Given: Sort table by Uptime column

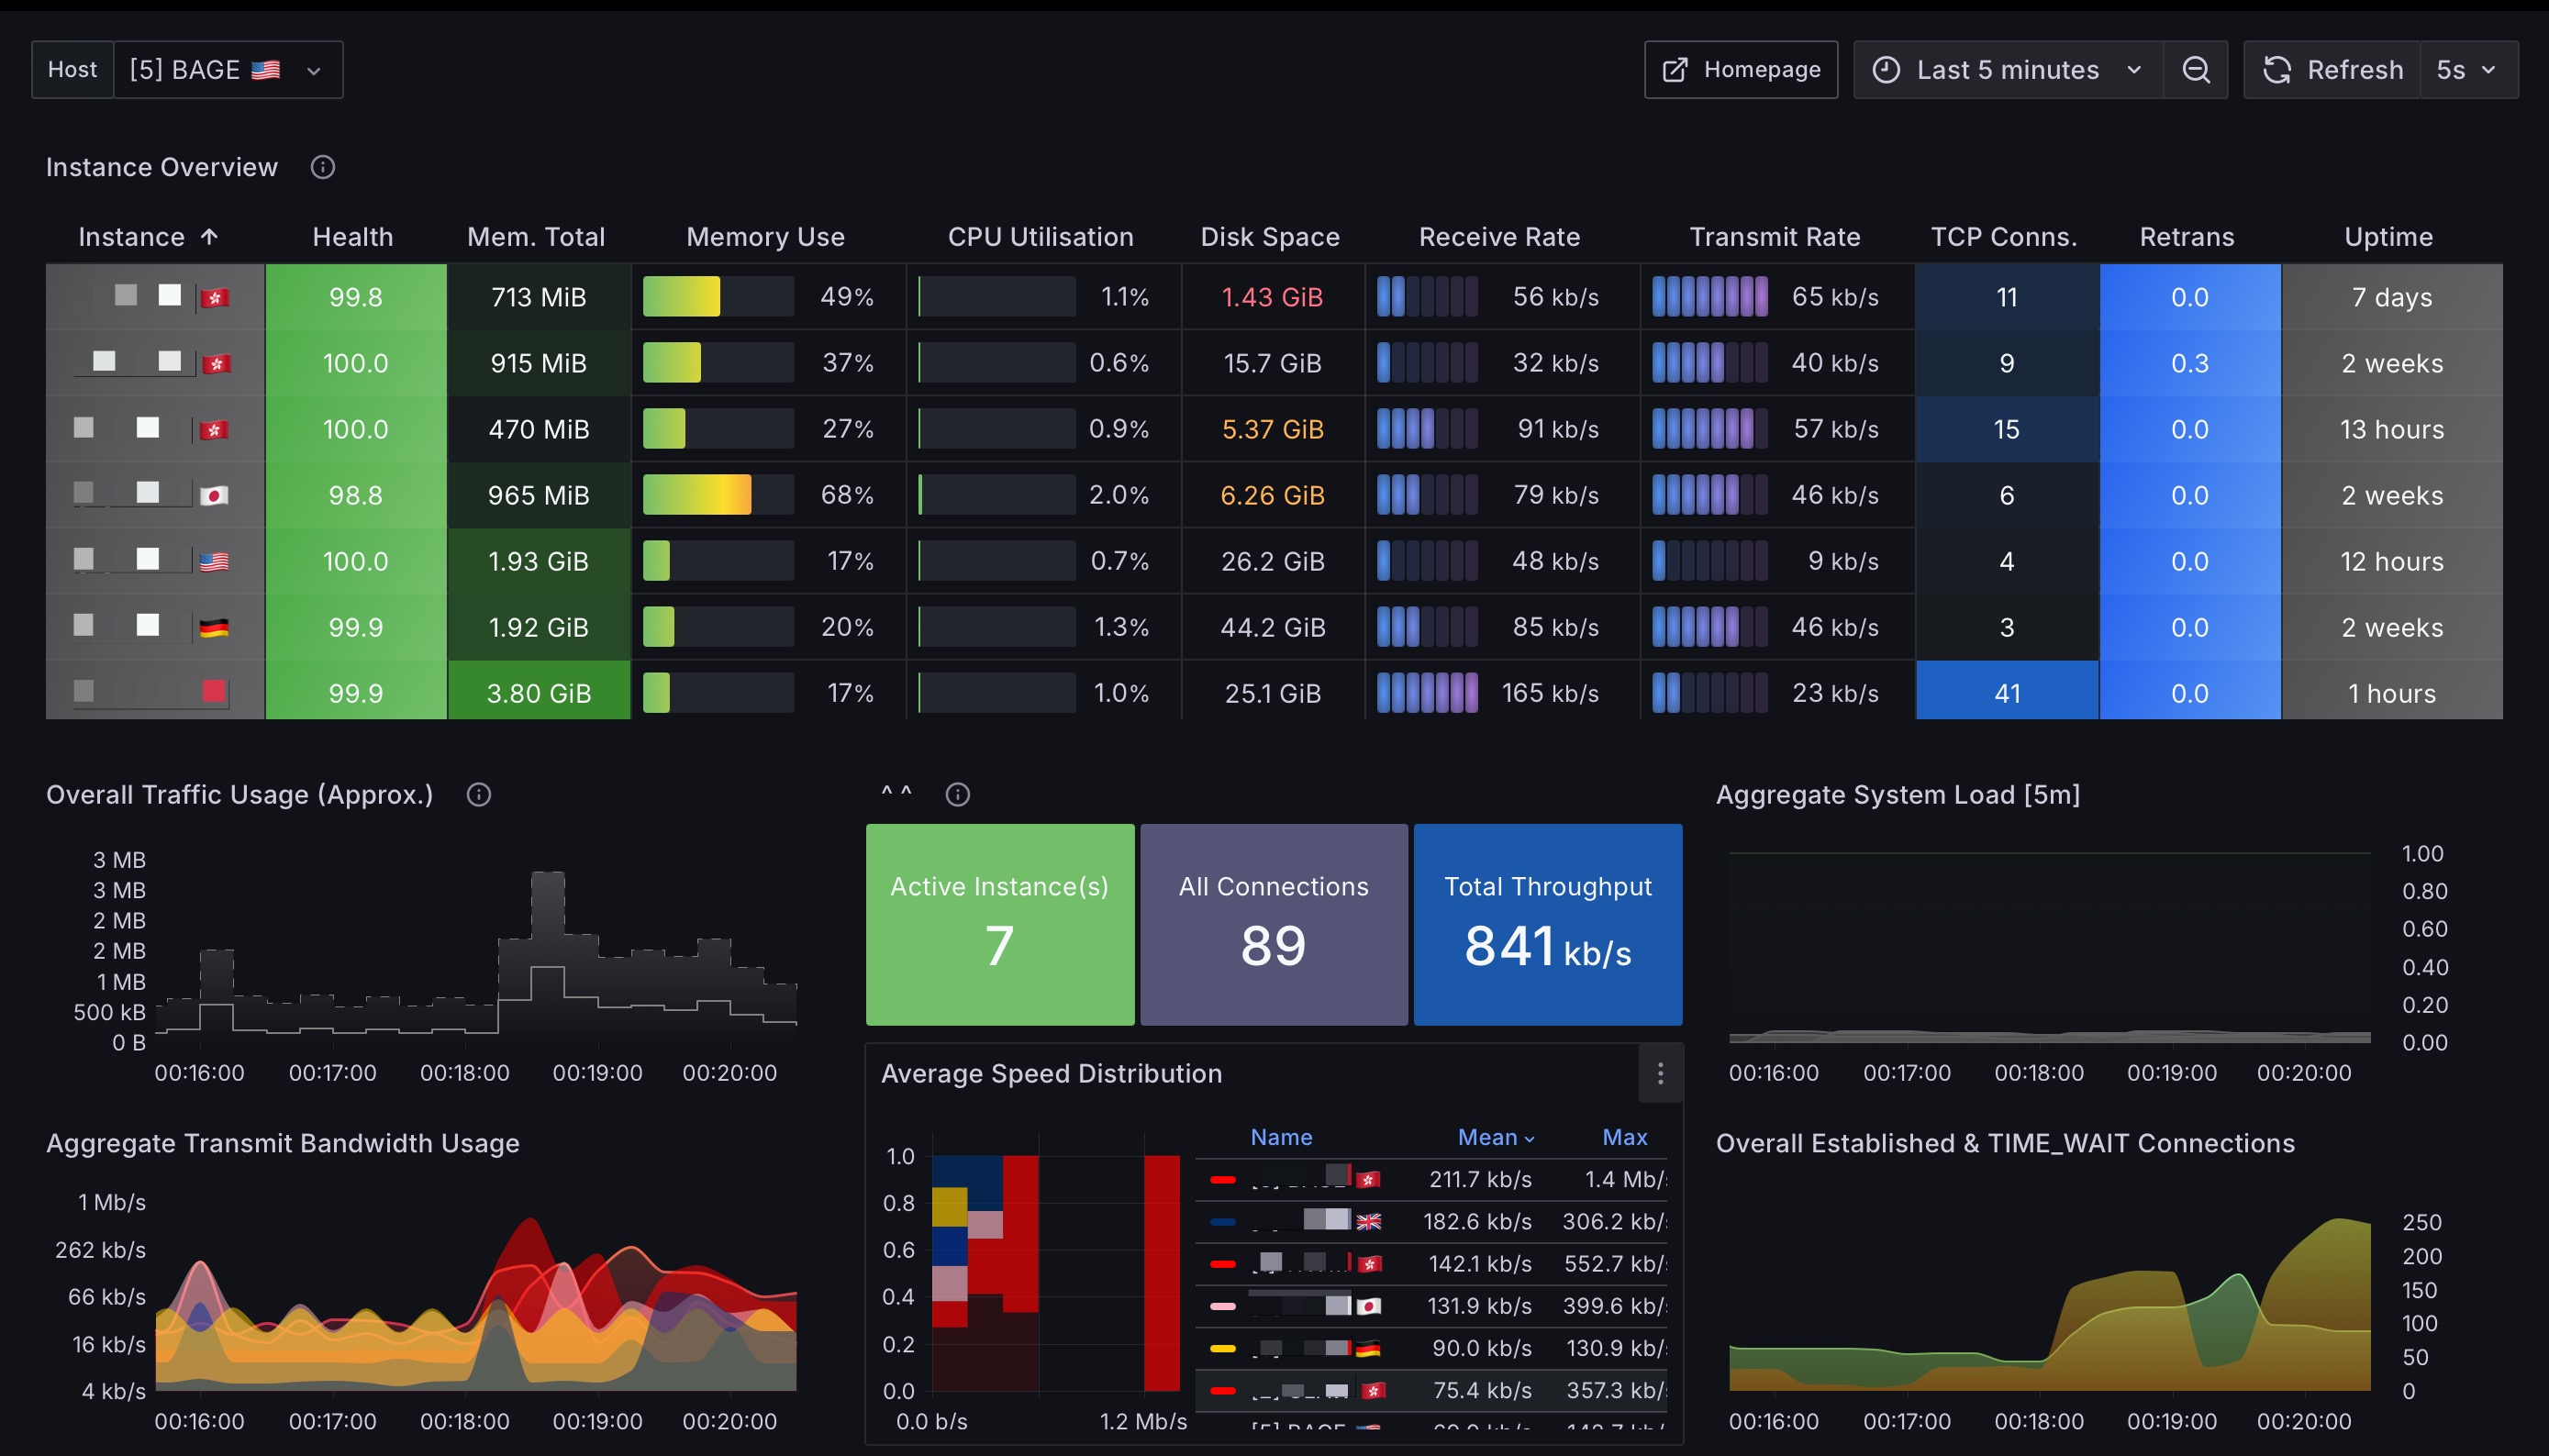Looking at the screenshot, I should coord(2389,237).
